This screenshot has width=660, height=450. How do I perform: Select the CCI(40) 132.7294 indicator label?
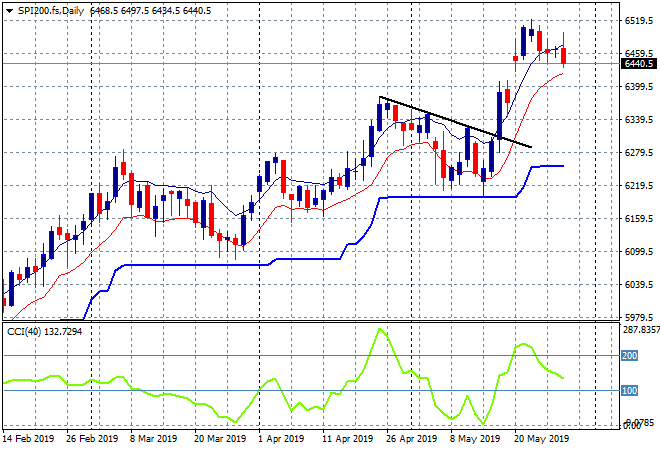(x=44, y=332)
